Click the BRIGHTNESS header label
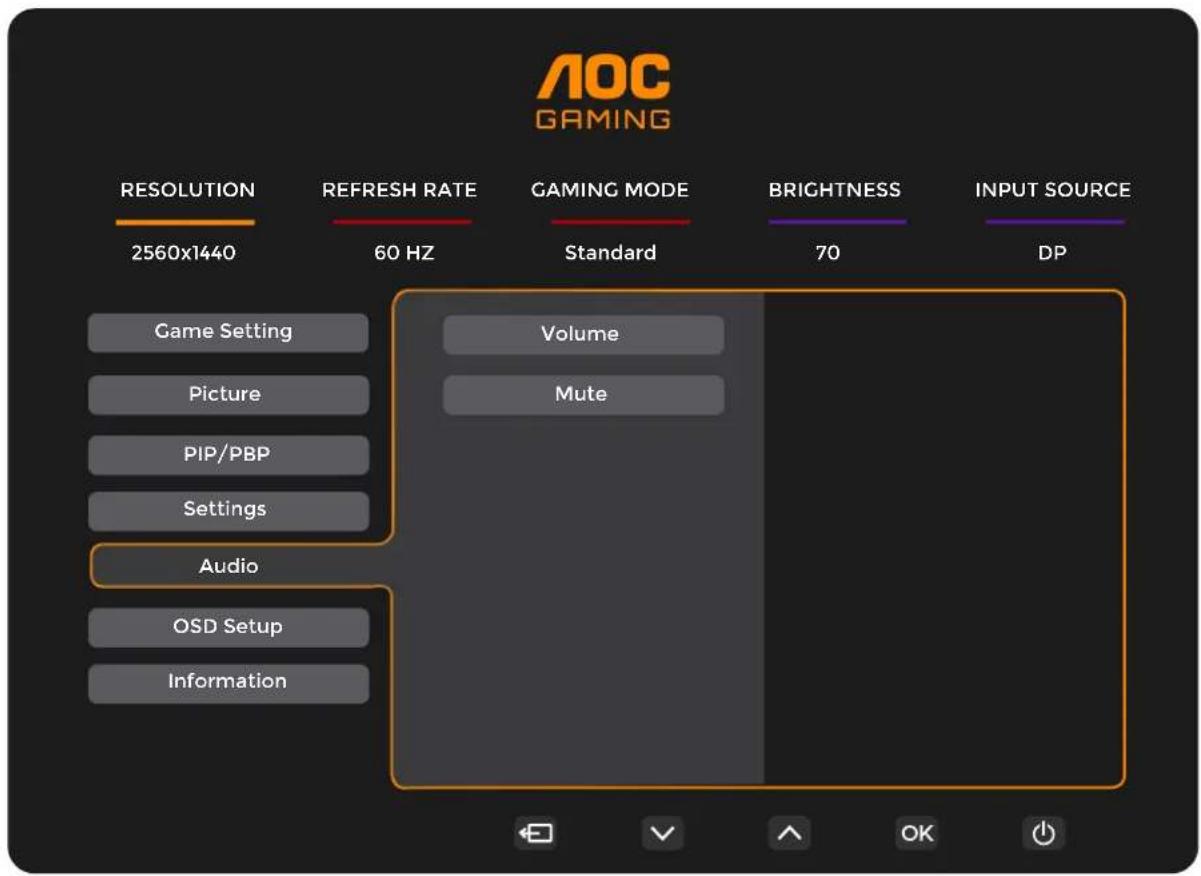The image size is (1201, 876). click(x=834, y=190)
